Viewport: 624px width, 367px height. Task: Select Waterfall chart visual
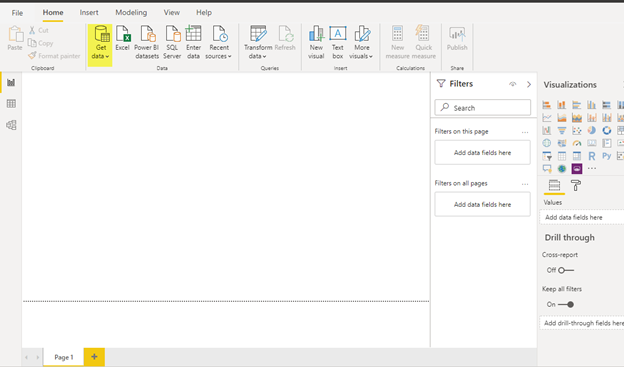547,131
